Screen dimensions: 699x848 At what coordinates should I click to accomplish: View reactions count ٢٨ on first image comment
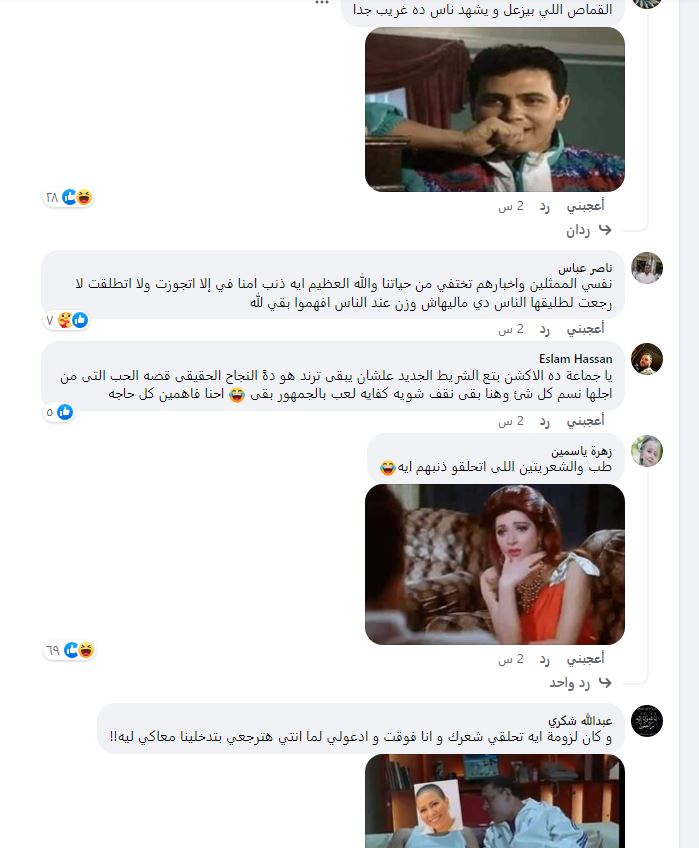click(x=68, y=197)
